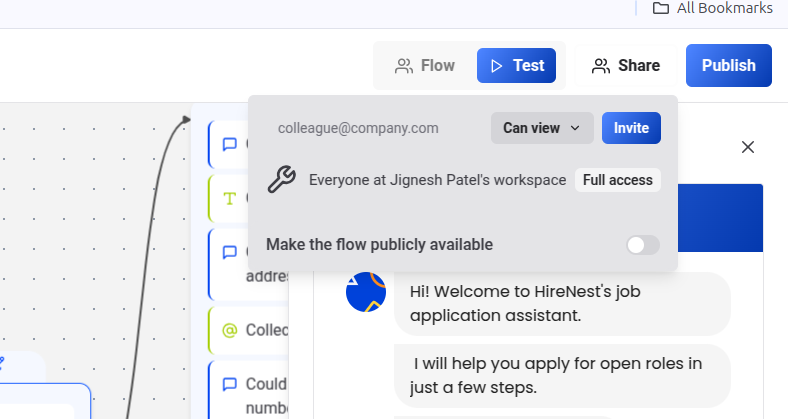Publish the flow
Image resolution: width=788 pixels, height=419 pixels.
point(728,66)
